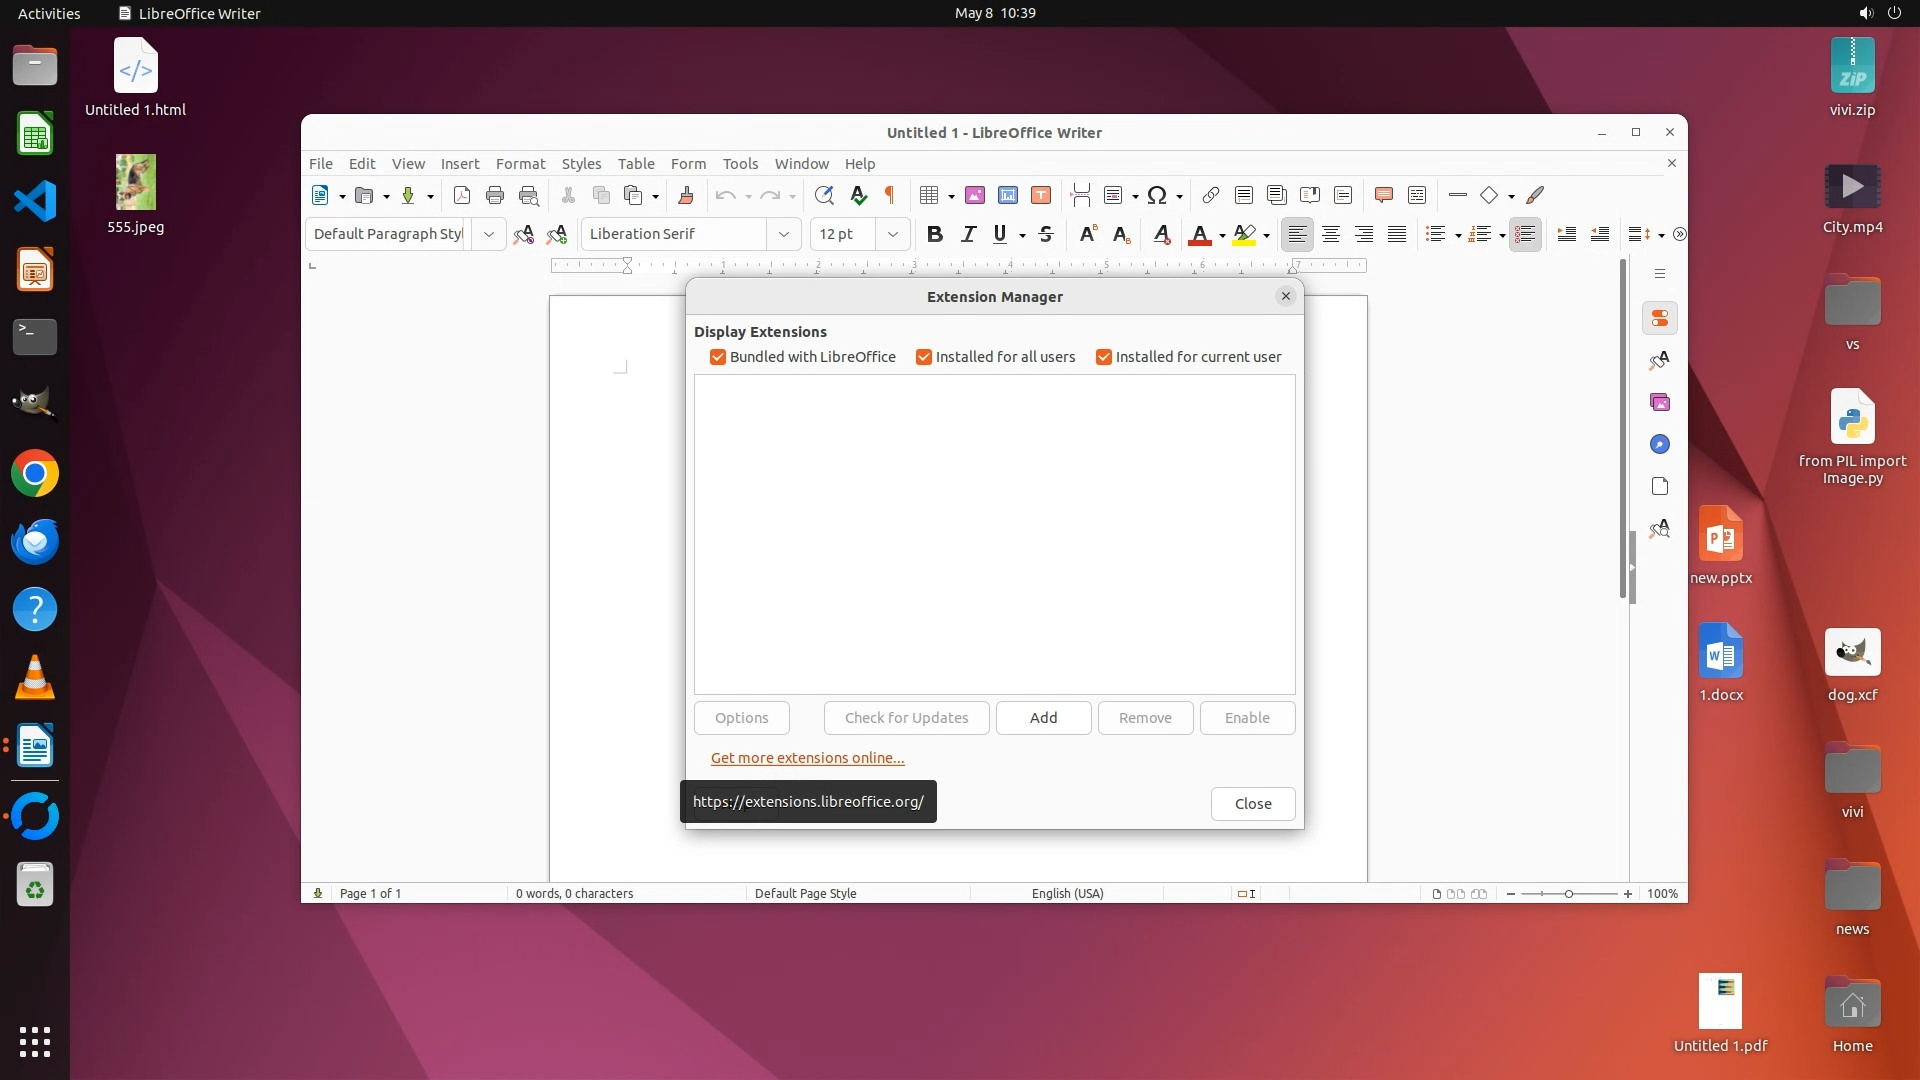Image resolution: width=1920 pixels, height=1080 pixels.
Task: Expand the Paragraph Style dropdown
Action: coord(488,234)
